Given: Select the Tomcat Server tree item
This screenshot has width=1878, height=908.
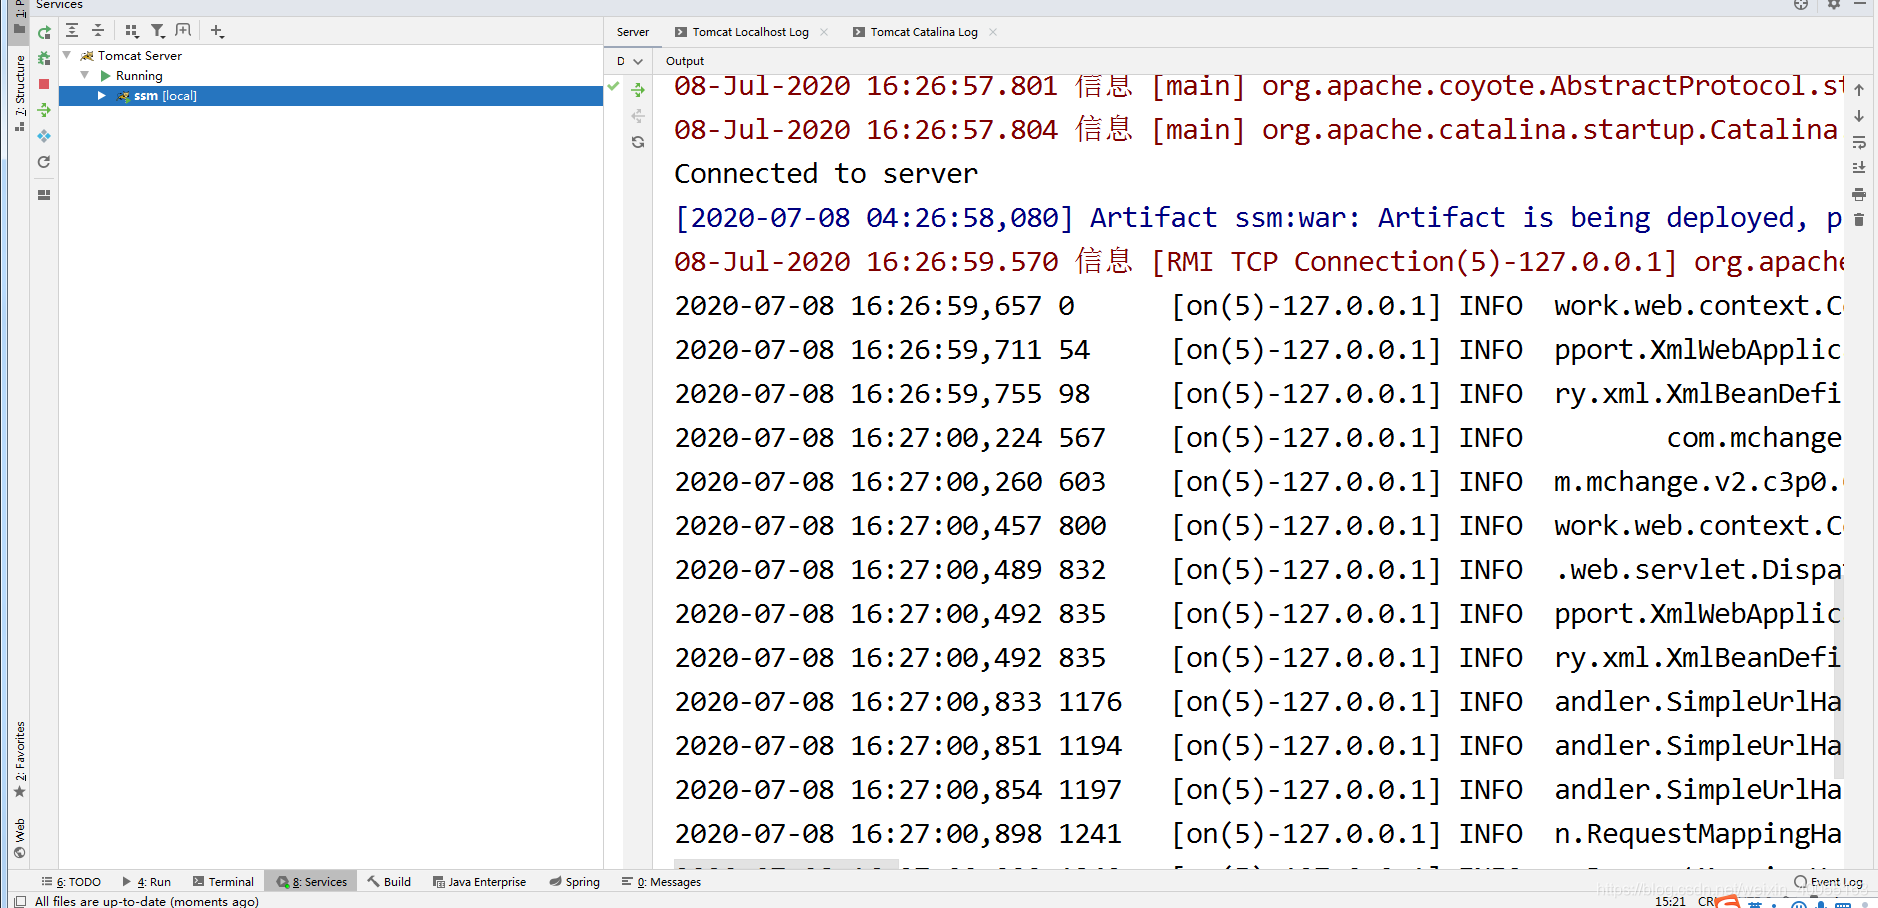Looking at the screenshot, I should (139, 56).
